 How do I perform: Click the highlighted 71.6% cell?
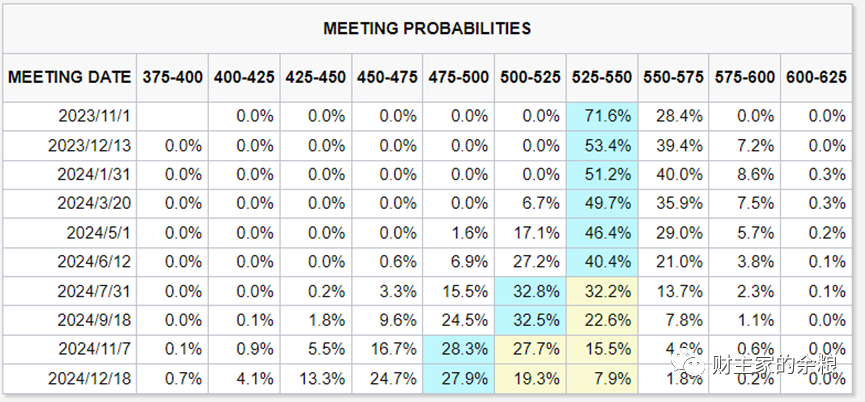point(602,116)
